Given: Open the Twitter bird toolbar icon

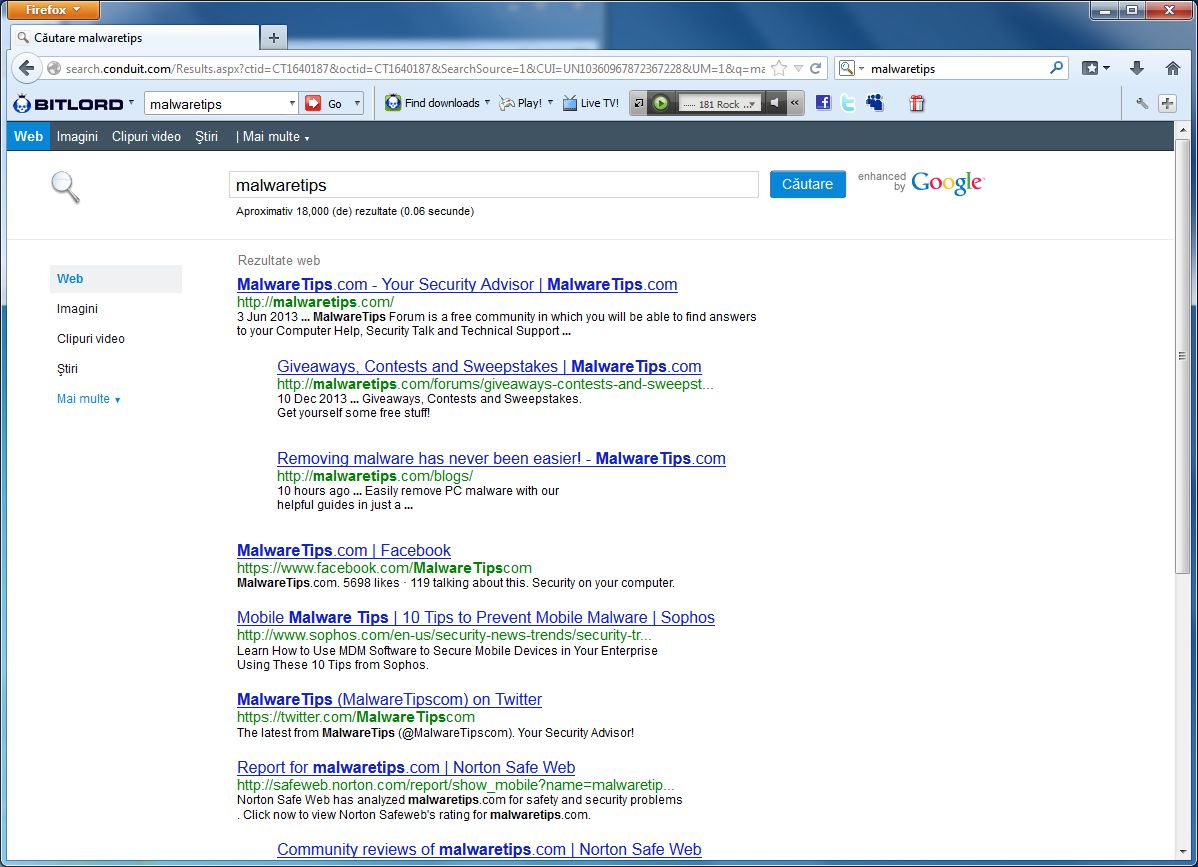Looking at the screenshot, I should click(848, 103).
